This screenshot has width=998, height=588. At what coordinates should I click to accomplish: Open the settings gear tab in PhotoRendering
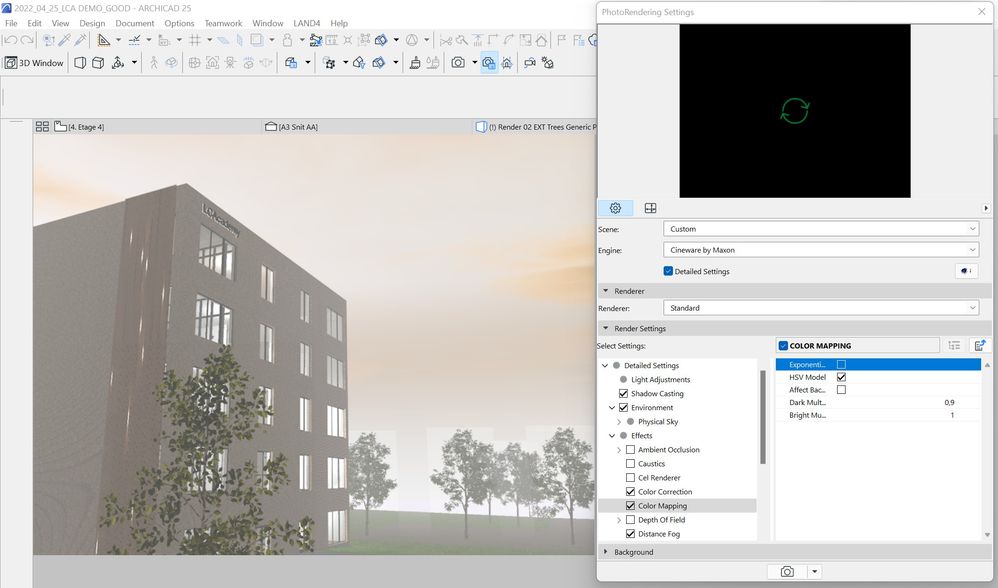pyautogui.click(x=615, y=208)
